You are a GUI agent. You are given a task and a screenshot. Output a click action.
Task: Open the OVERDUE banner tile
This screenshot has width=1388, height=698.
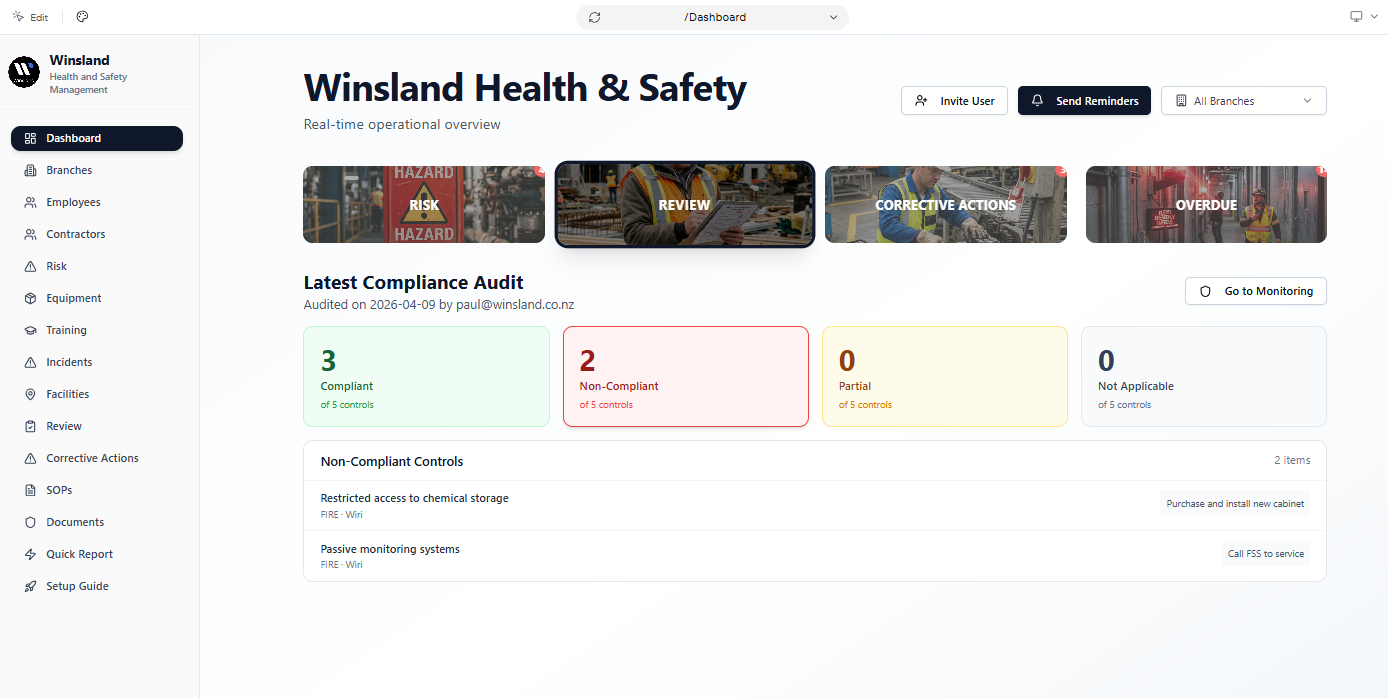point(1205,204)
